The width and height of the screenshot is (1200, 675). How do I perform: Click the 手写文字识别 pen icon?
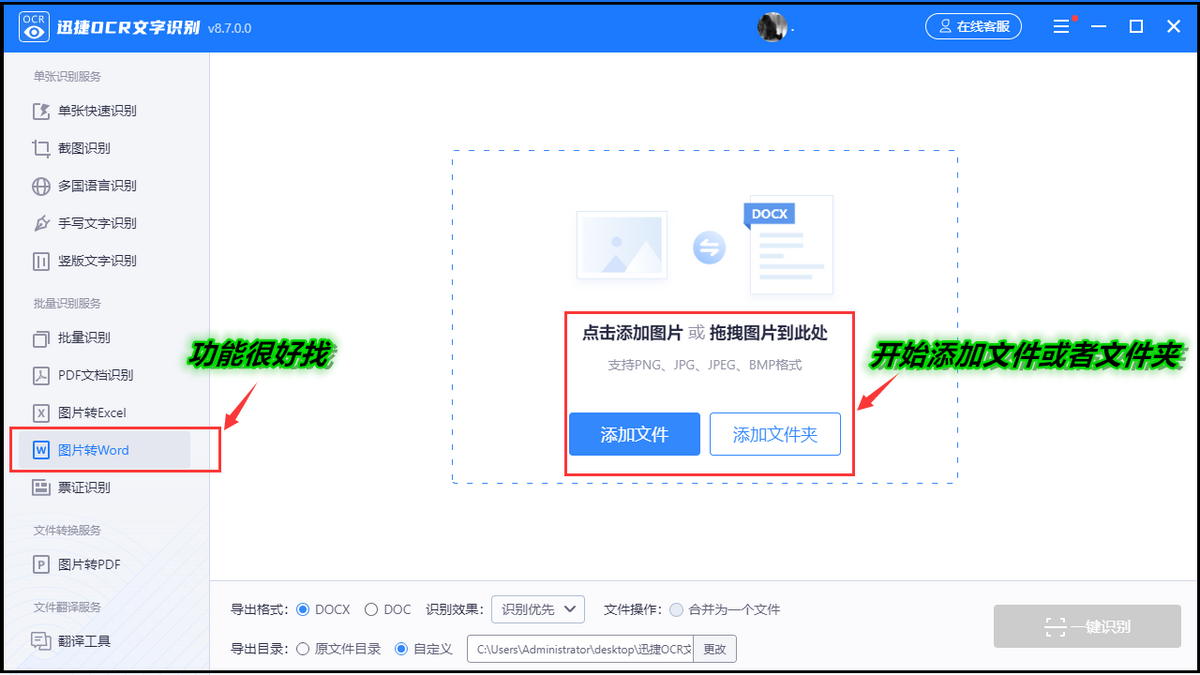click(41, 223)
